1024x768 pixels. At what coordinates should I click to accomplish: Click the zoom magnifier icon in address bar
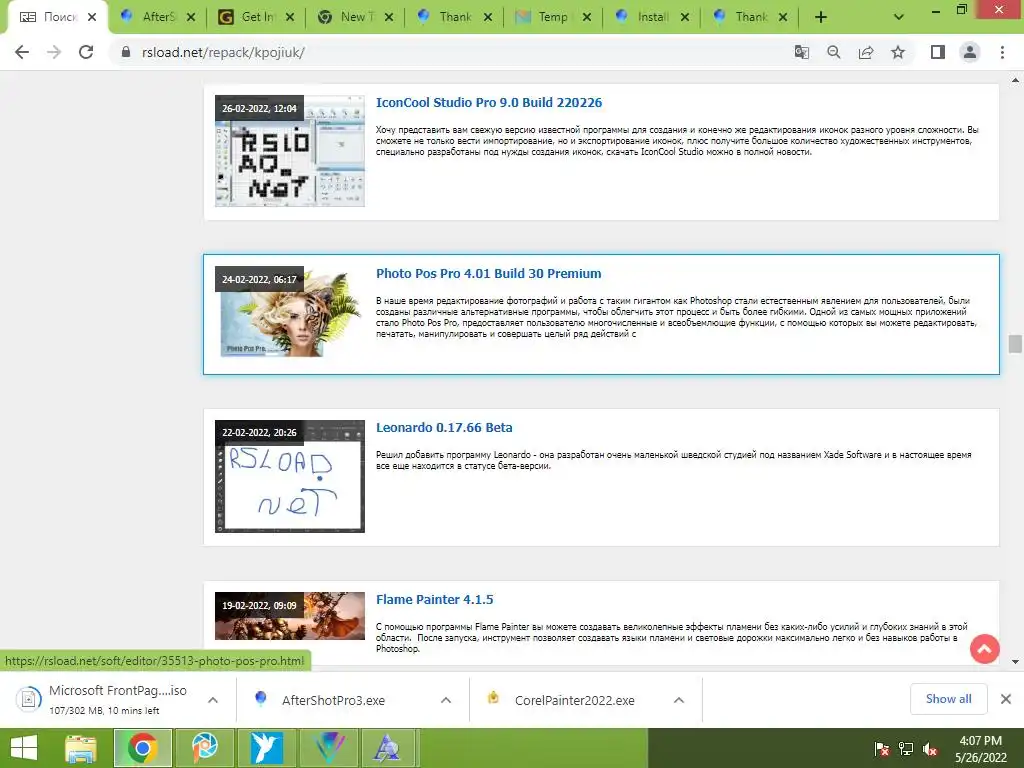click(834, 52)
